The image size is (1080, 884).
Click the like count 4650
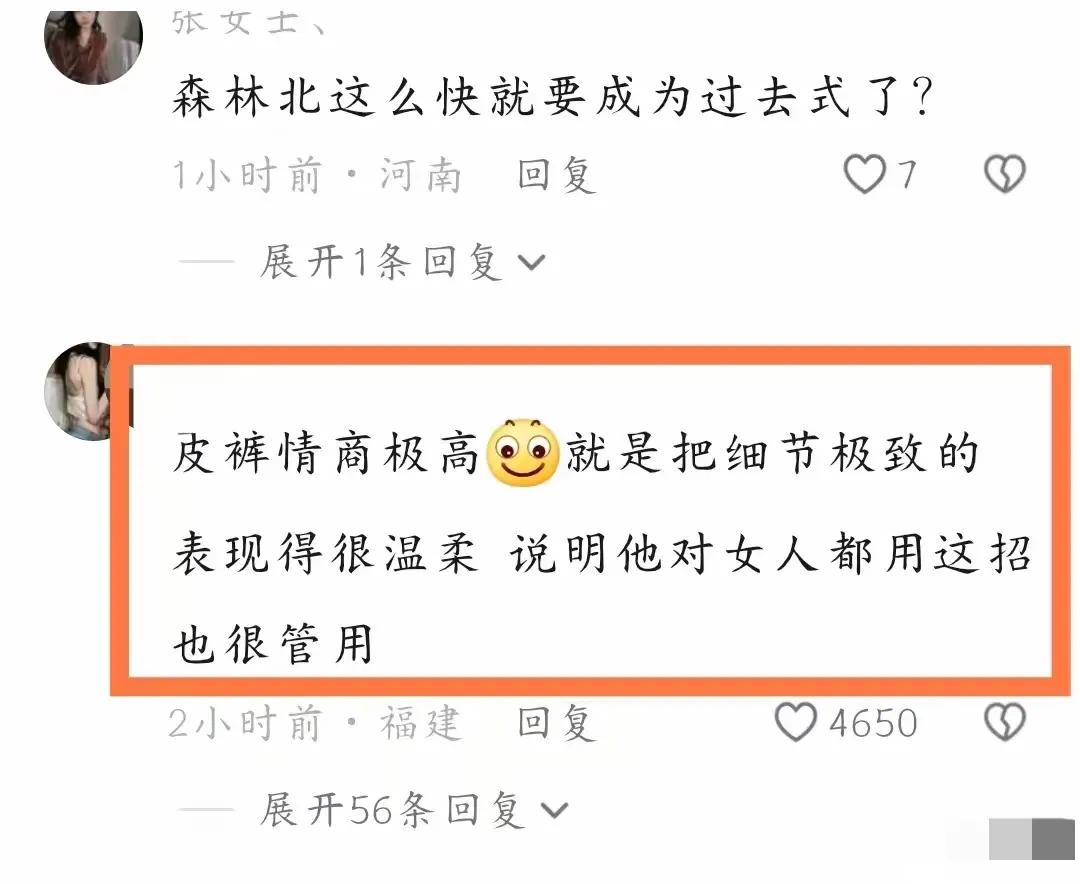pyautogui.click(x=873, y=723)
